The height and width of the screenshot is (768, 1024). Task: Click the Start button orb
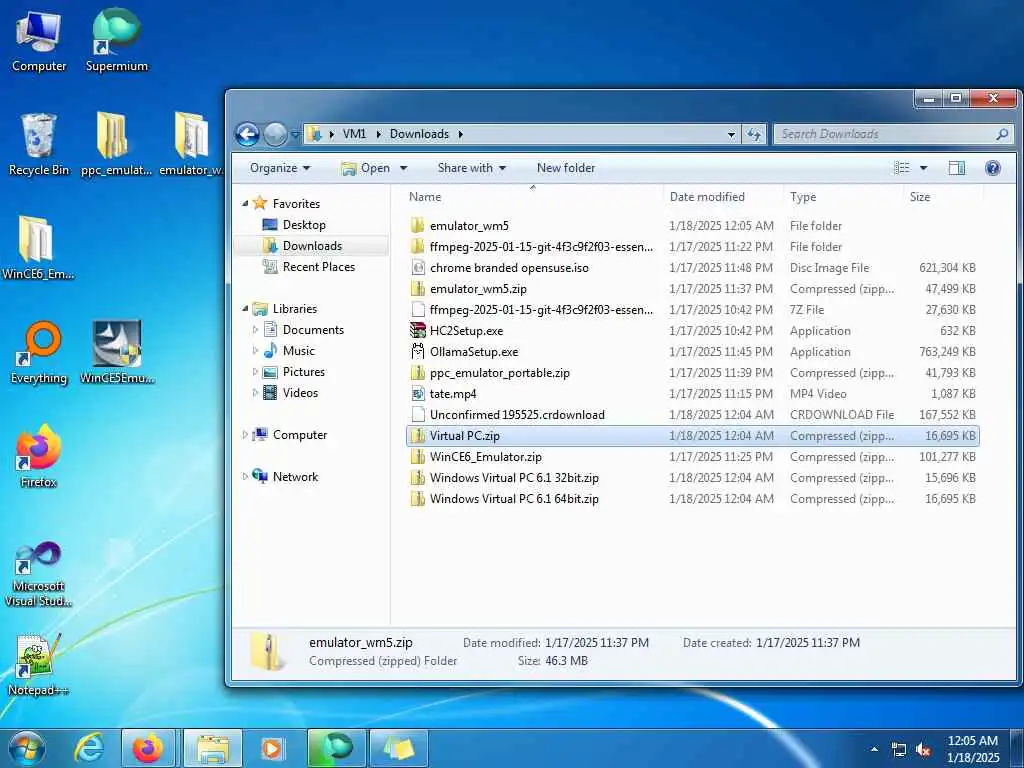[27, 748]
